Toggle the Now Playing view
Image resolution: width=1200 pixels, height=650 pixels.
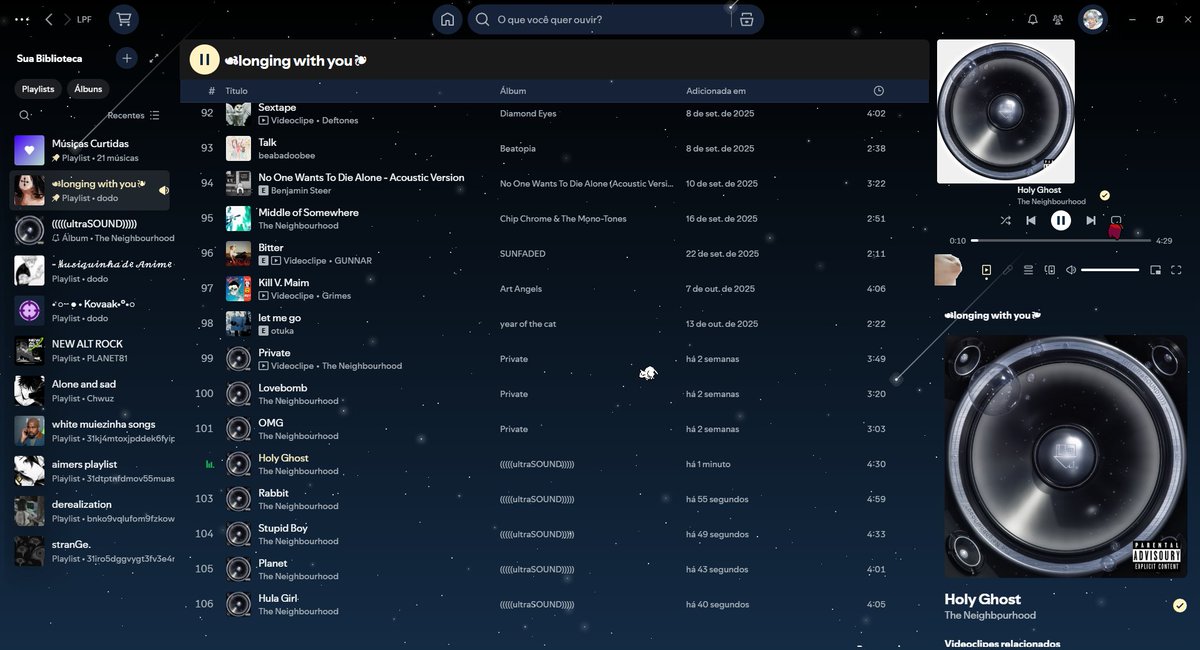coord(986,270)
